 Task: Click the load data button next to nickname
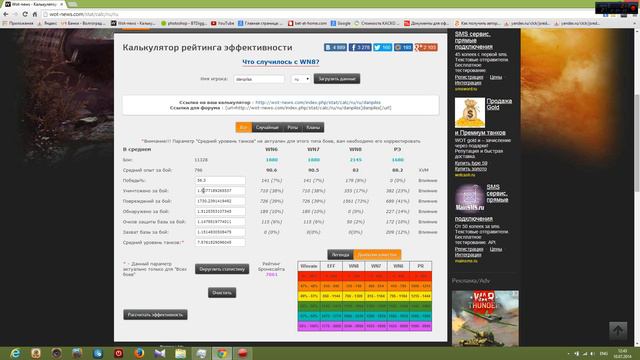(x=337, y=79)
